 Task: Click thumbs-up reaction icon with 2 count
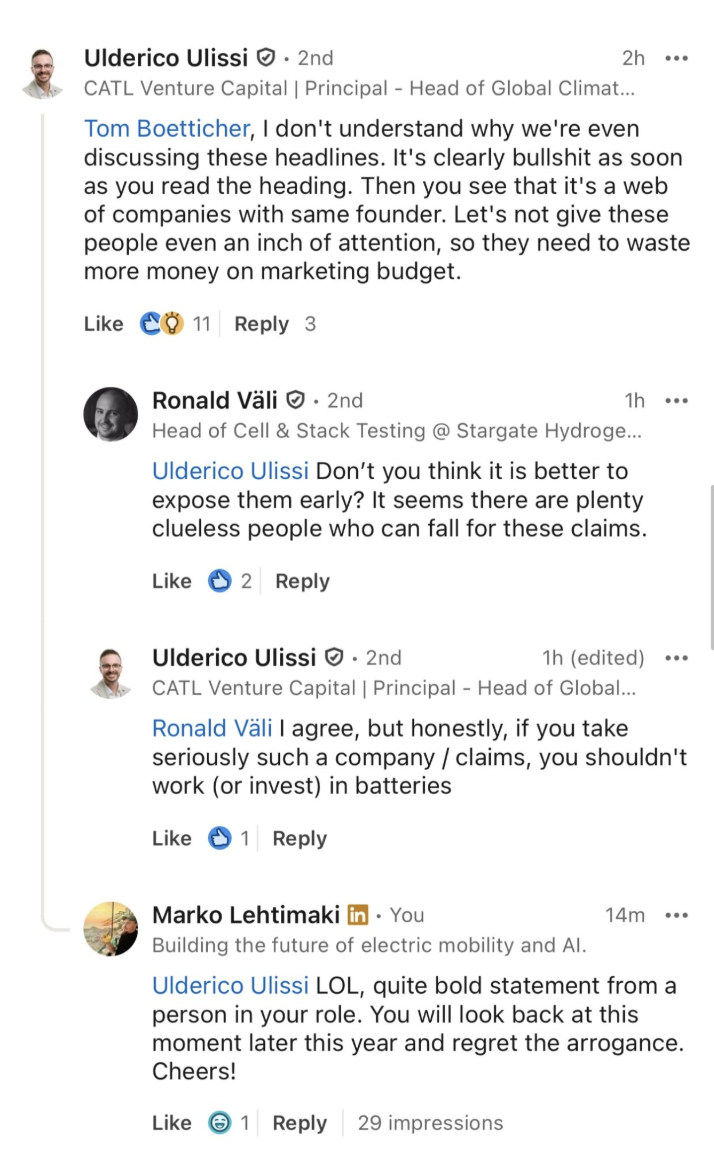(x=219, y=581)
